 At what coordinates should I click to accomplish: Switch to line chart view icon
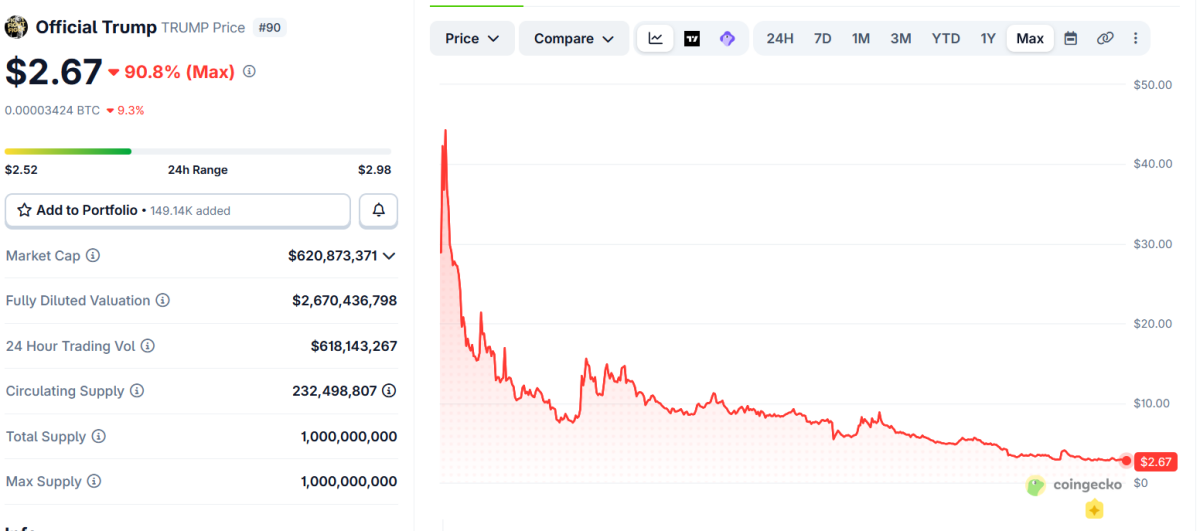pos(655,39)
